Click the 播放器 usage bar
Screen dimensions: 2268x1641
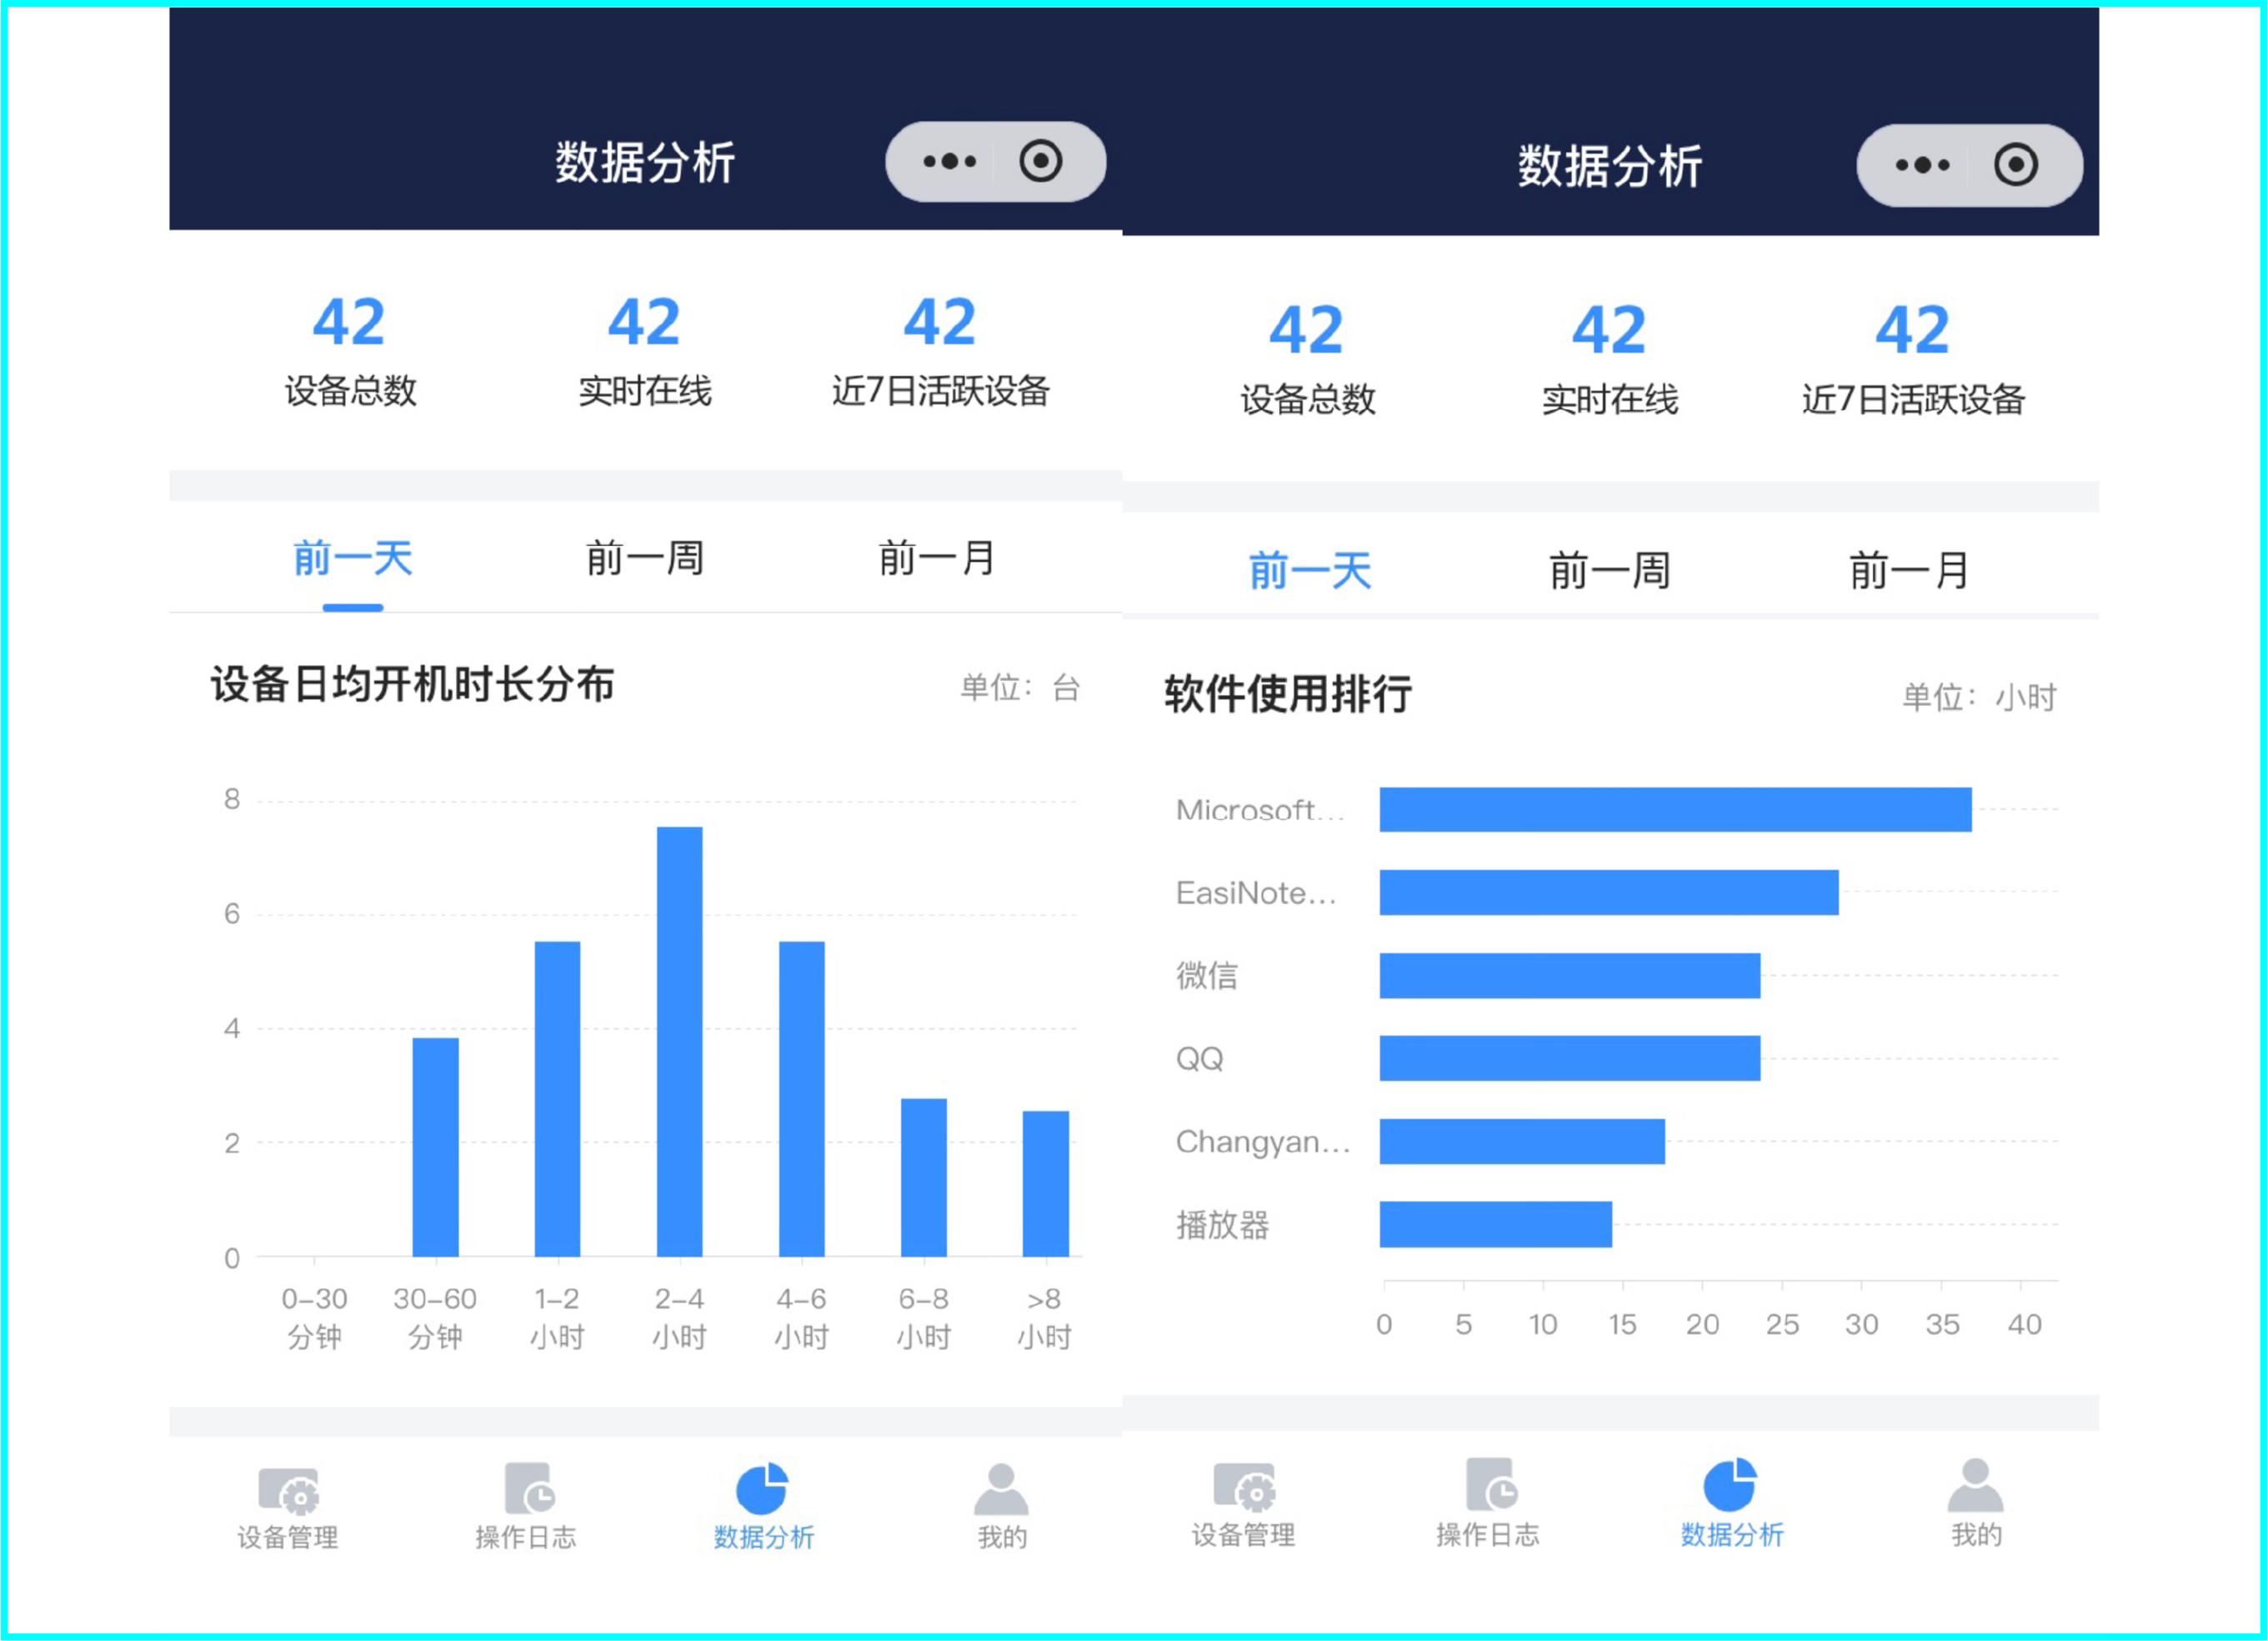point(1495,1224)
